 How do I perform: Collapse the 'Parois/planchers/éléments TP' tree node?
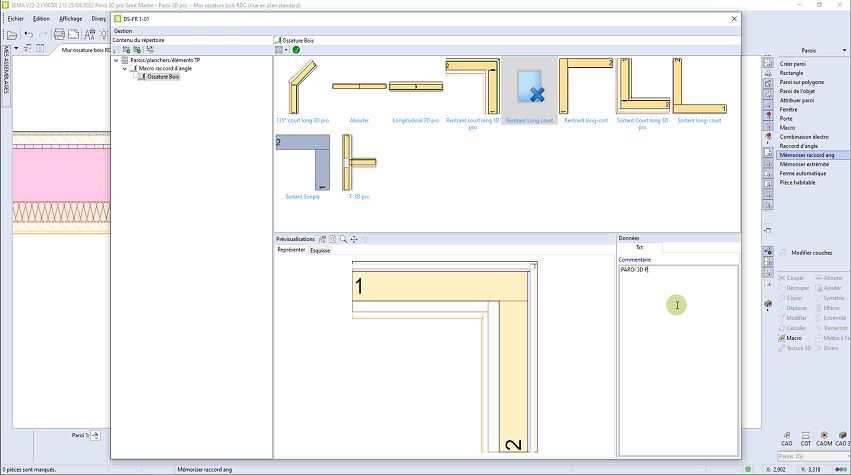(x=117, y=60)
